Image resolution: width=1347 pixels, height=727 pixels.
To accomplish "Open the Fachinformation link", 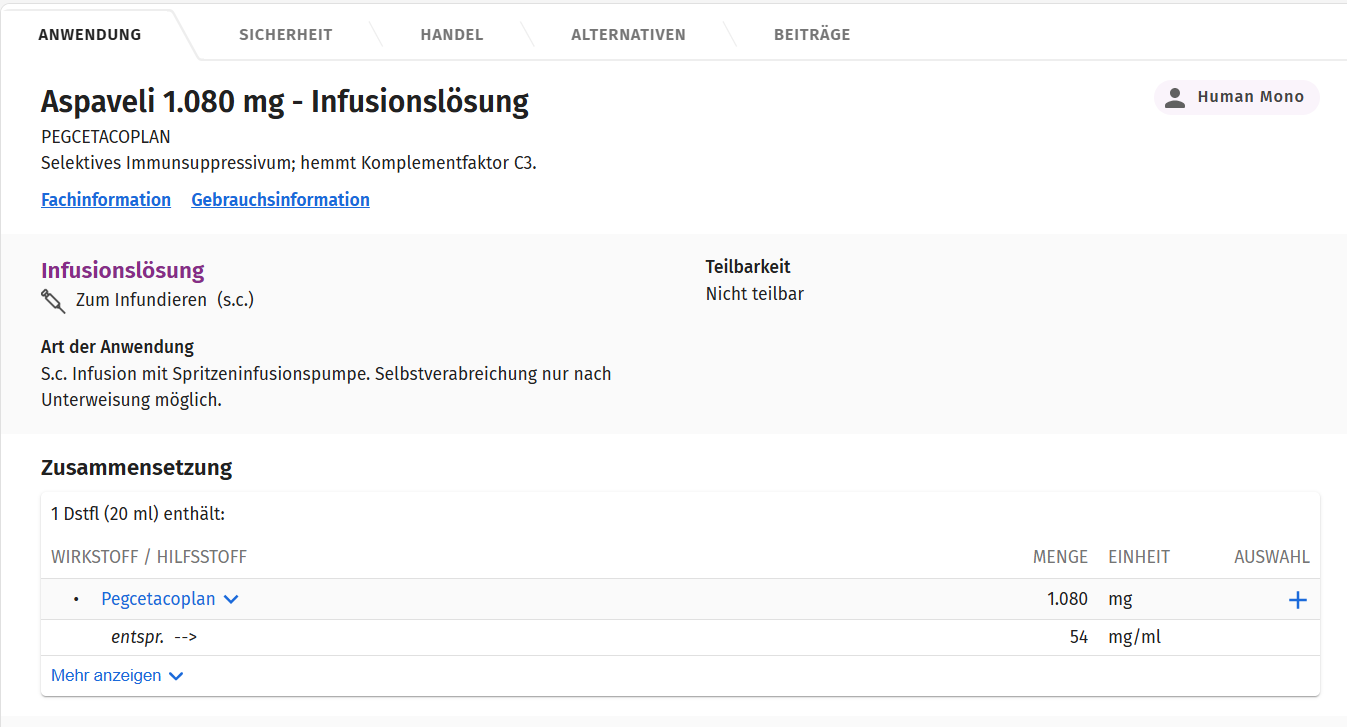I will click(106, 200).
